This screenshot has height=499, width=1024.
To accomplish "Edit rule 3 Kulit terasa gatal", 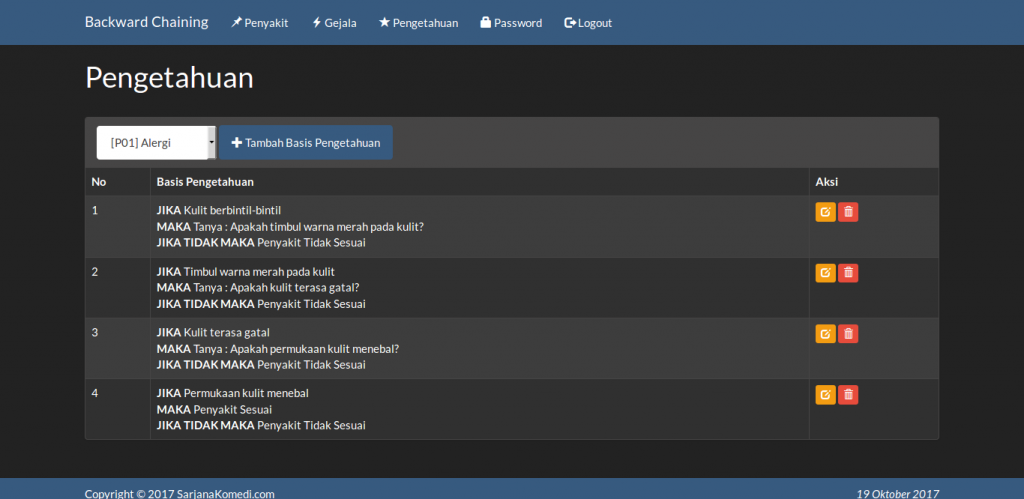I will [x=825, y=334].
